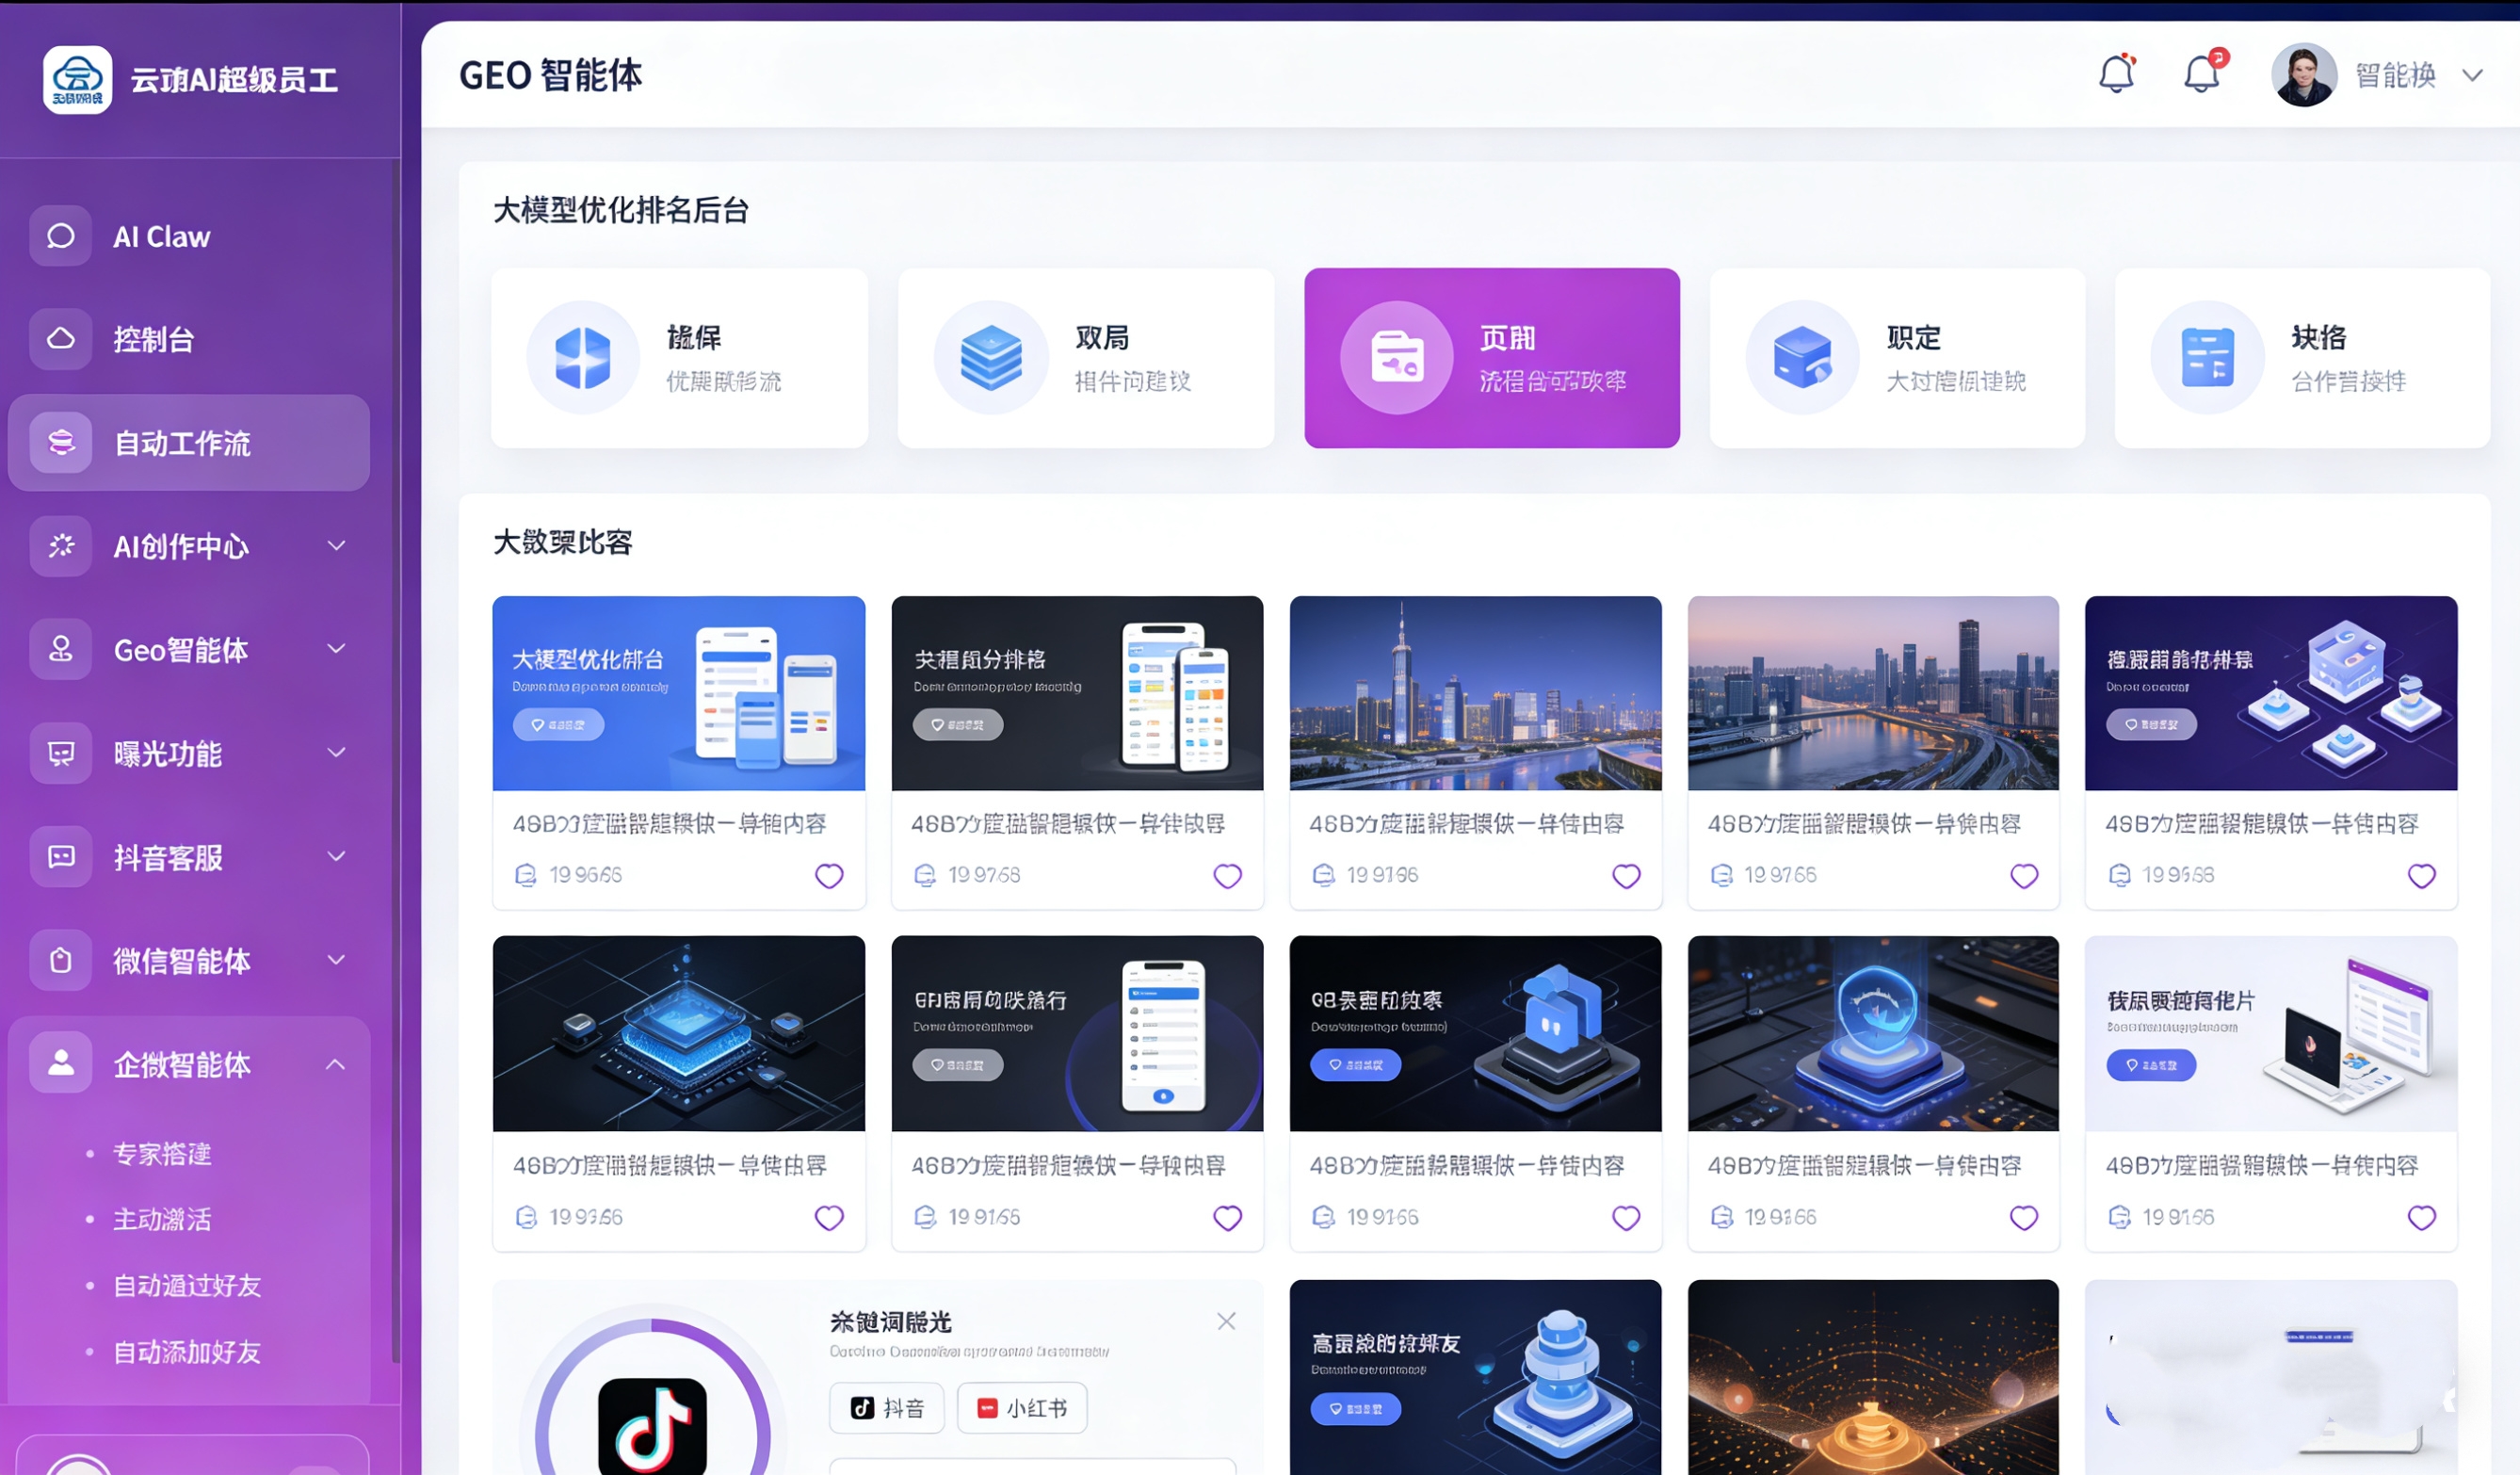Open the 主动激活 submenu item
The height and width of the screenshot is (1475, 2520).
pyautogui.click(x=162, y=1220)
